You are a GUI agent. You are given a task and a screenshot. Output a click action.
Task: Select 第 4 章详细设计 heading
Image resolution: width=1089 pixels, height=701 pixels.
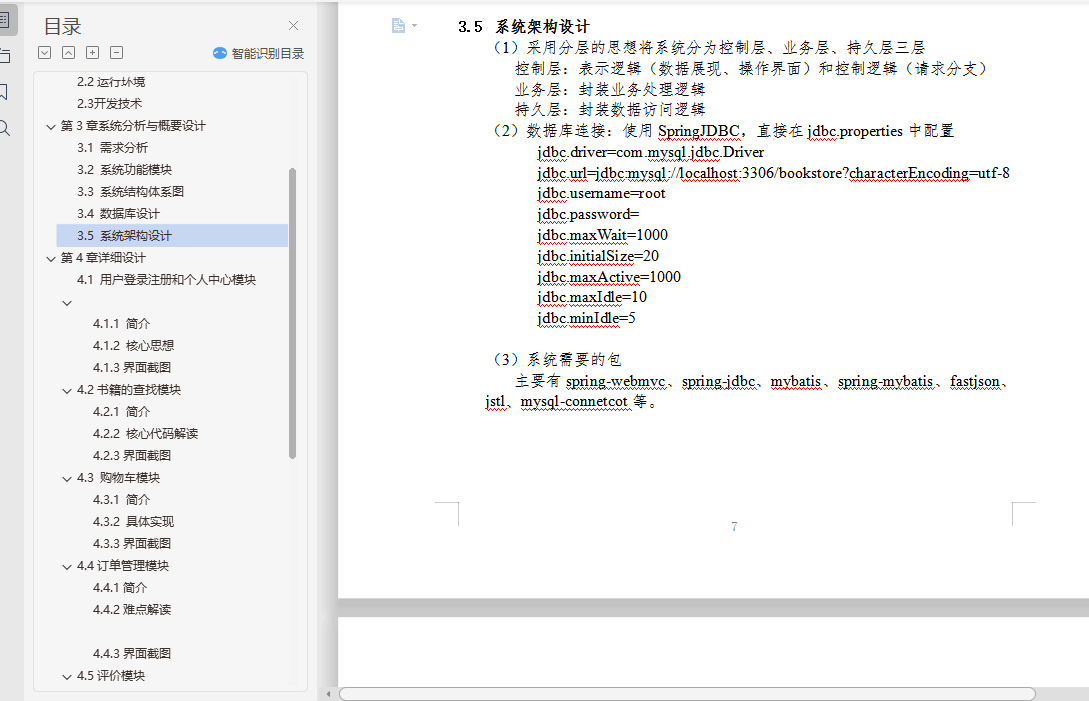coord(103,258)
